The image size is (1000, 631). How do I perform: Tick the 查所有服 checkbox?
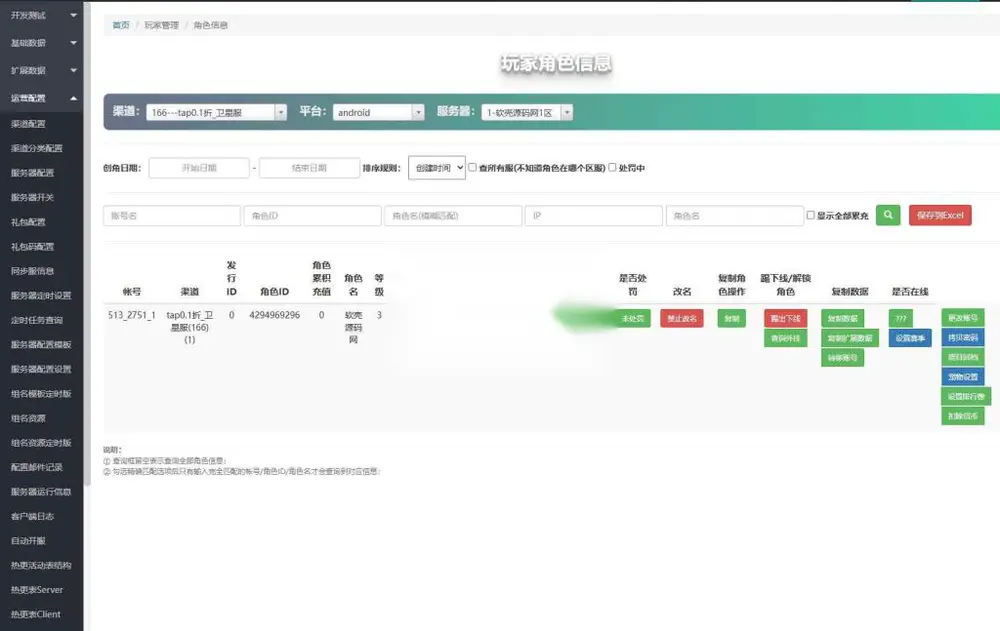point(473,167)
